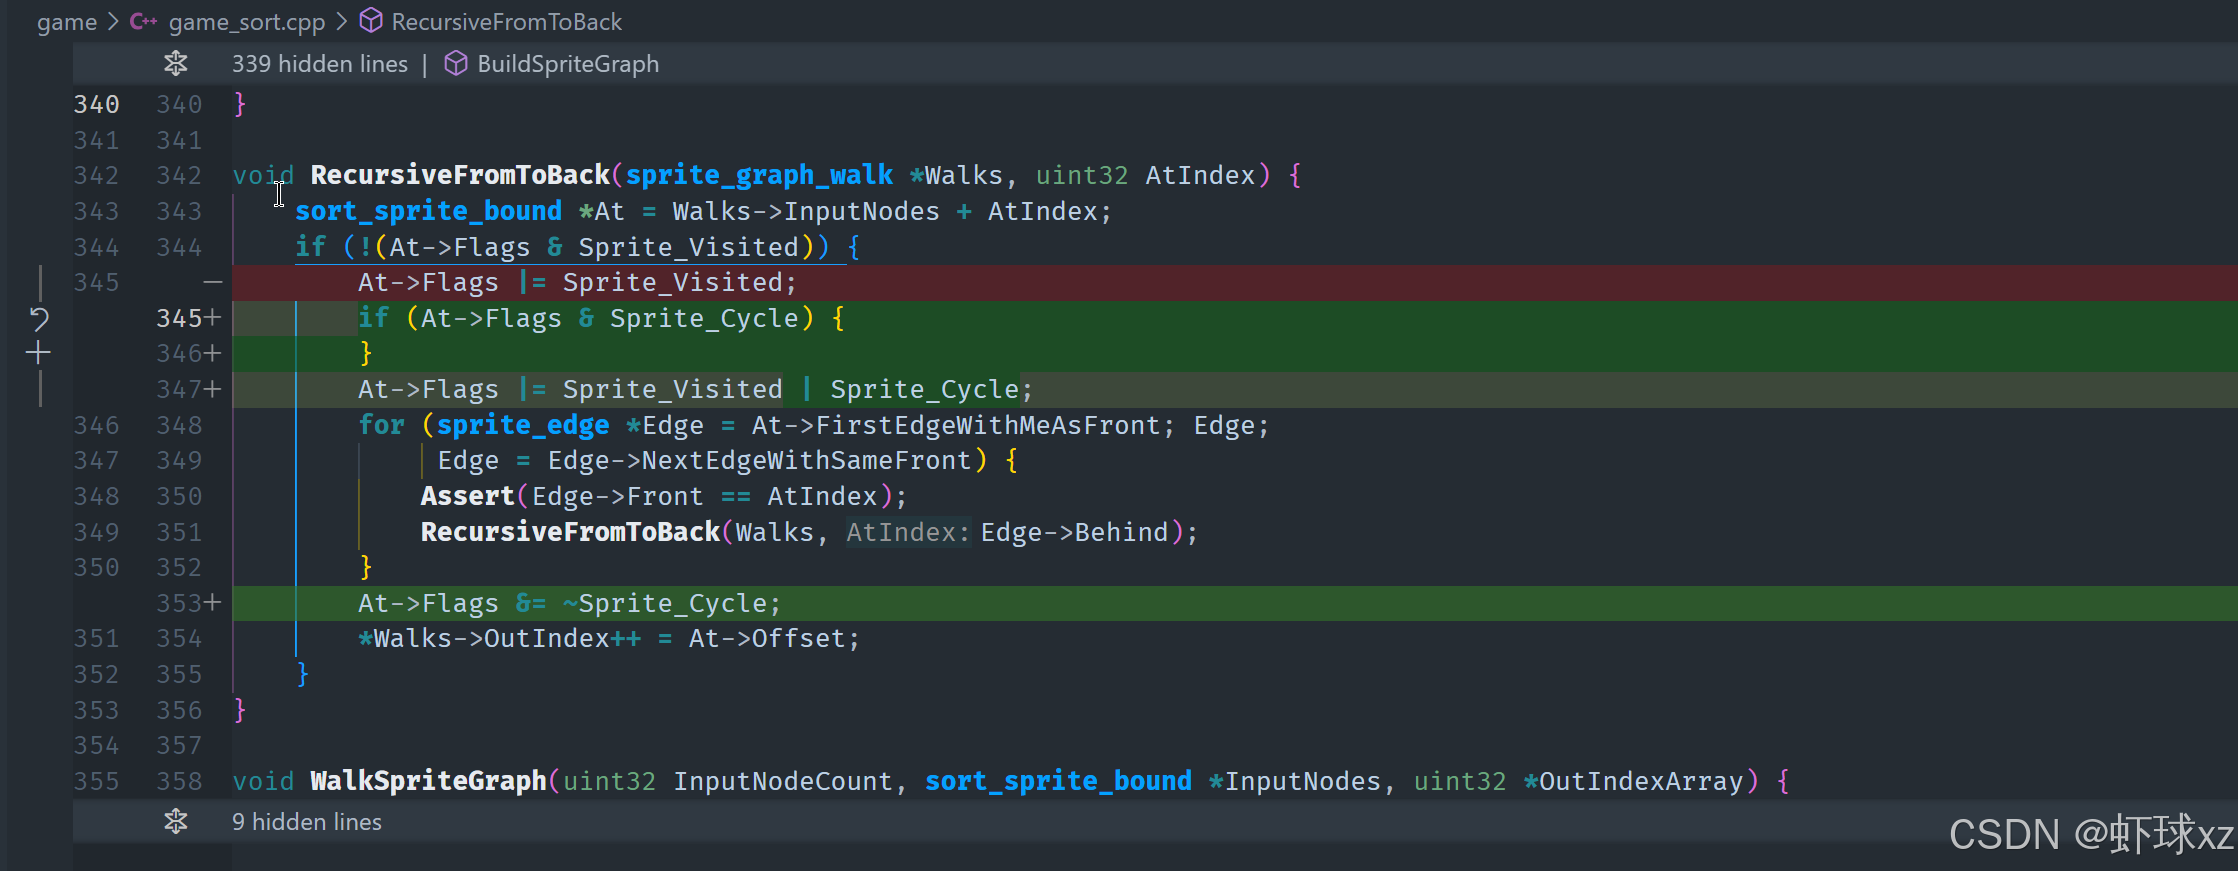The image size is (2238, 871).
Task: Click the 339 hidden lines label
Action: click(320, 64)
